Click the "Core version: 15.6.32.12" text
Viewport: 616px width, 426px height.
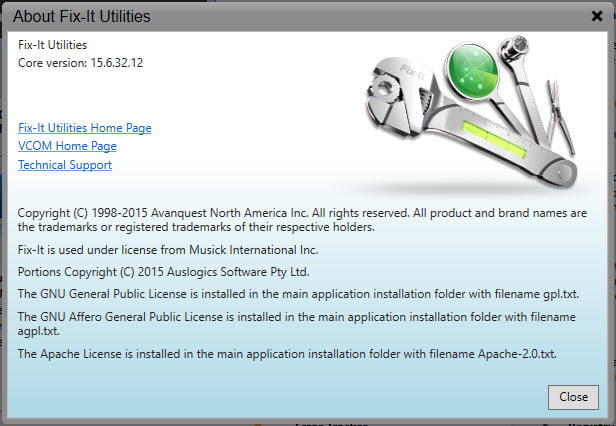81,63
